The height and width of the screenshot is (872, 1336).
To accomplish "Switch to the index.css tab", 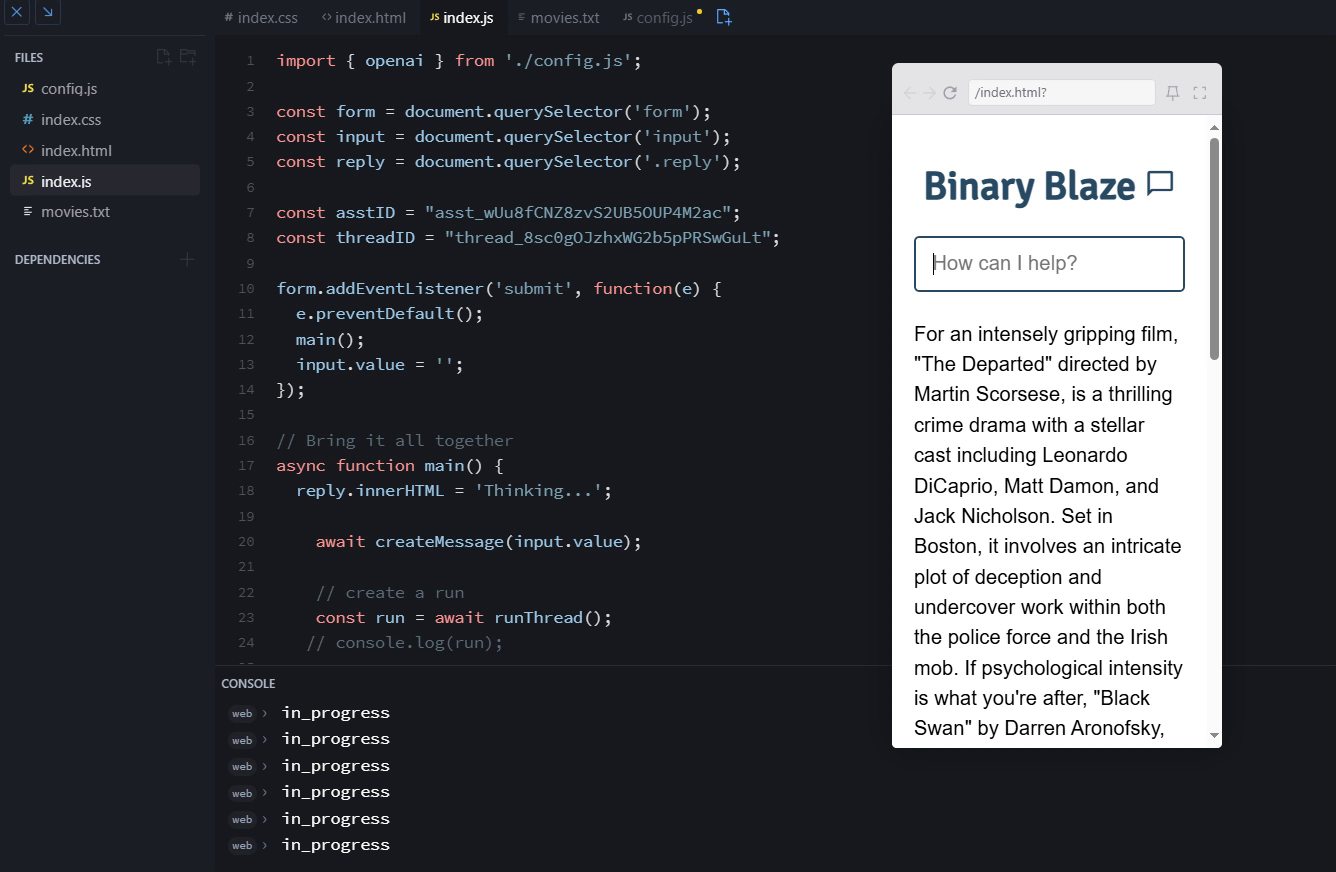I will click(x=261, y=18).
